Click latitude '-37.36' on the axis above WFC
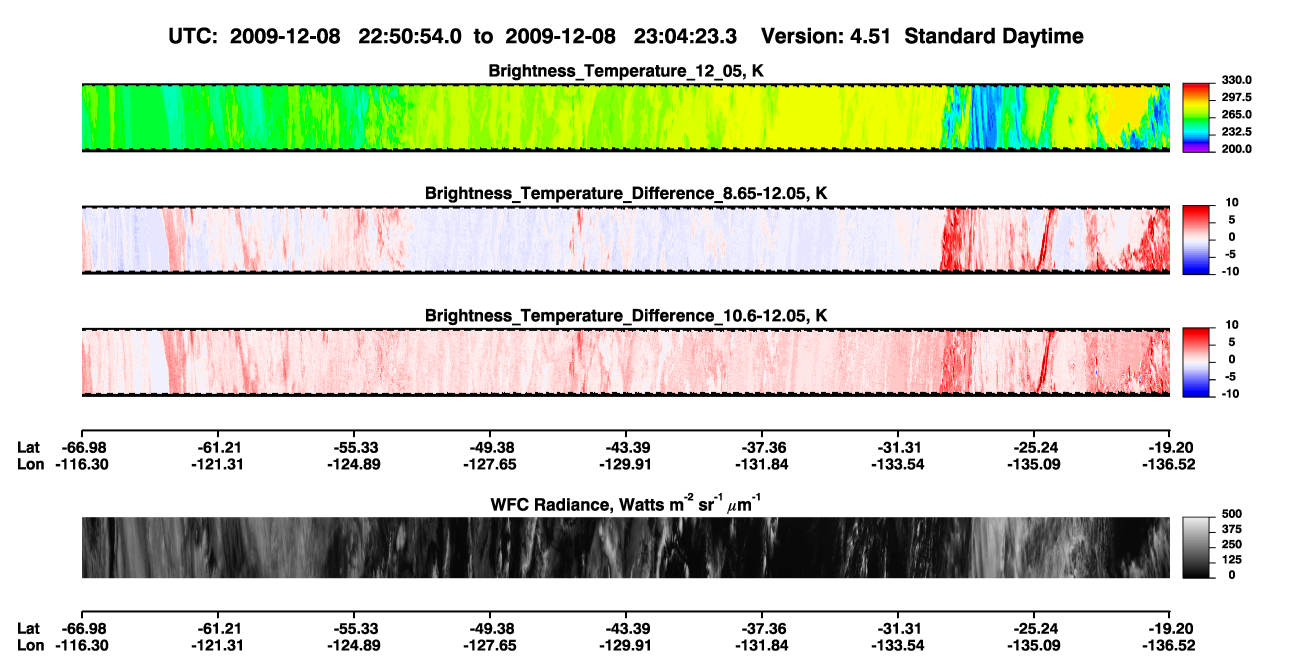Image resolution: width=1300 pixels, height=667 pixels. pos(762,447)
